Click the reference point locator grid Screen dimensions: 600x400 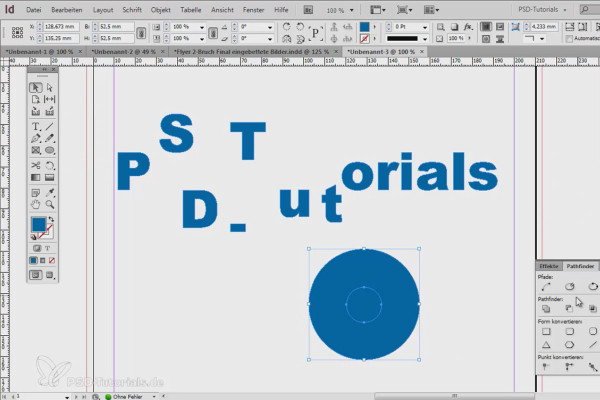[17, 33]
